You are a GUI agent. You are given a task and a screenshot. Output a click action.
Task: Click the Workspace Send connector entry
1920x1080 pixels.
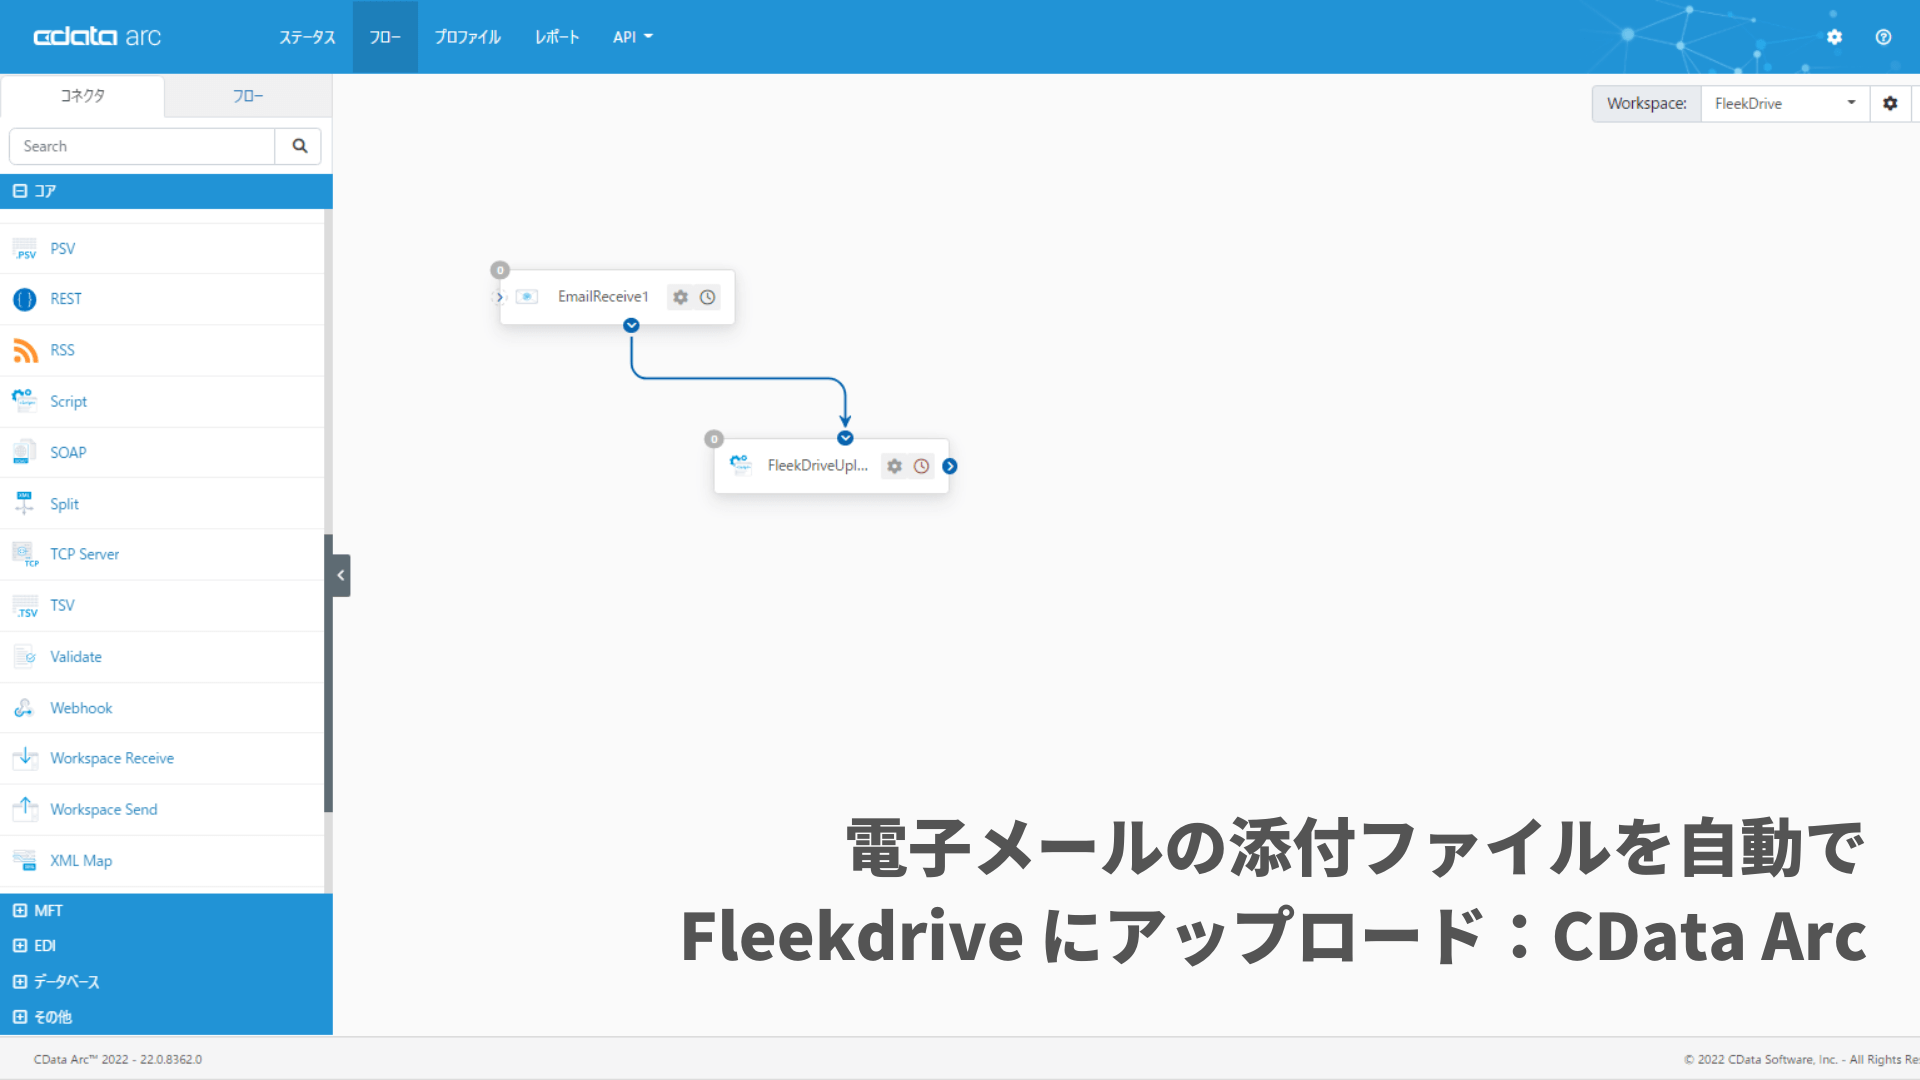point(103,809)
